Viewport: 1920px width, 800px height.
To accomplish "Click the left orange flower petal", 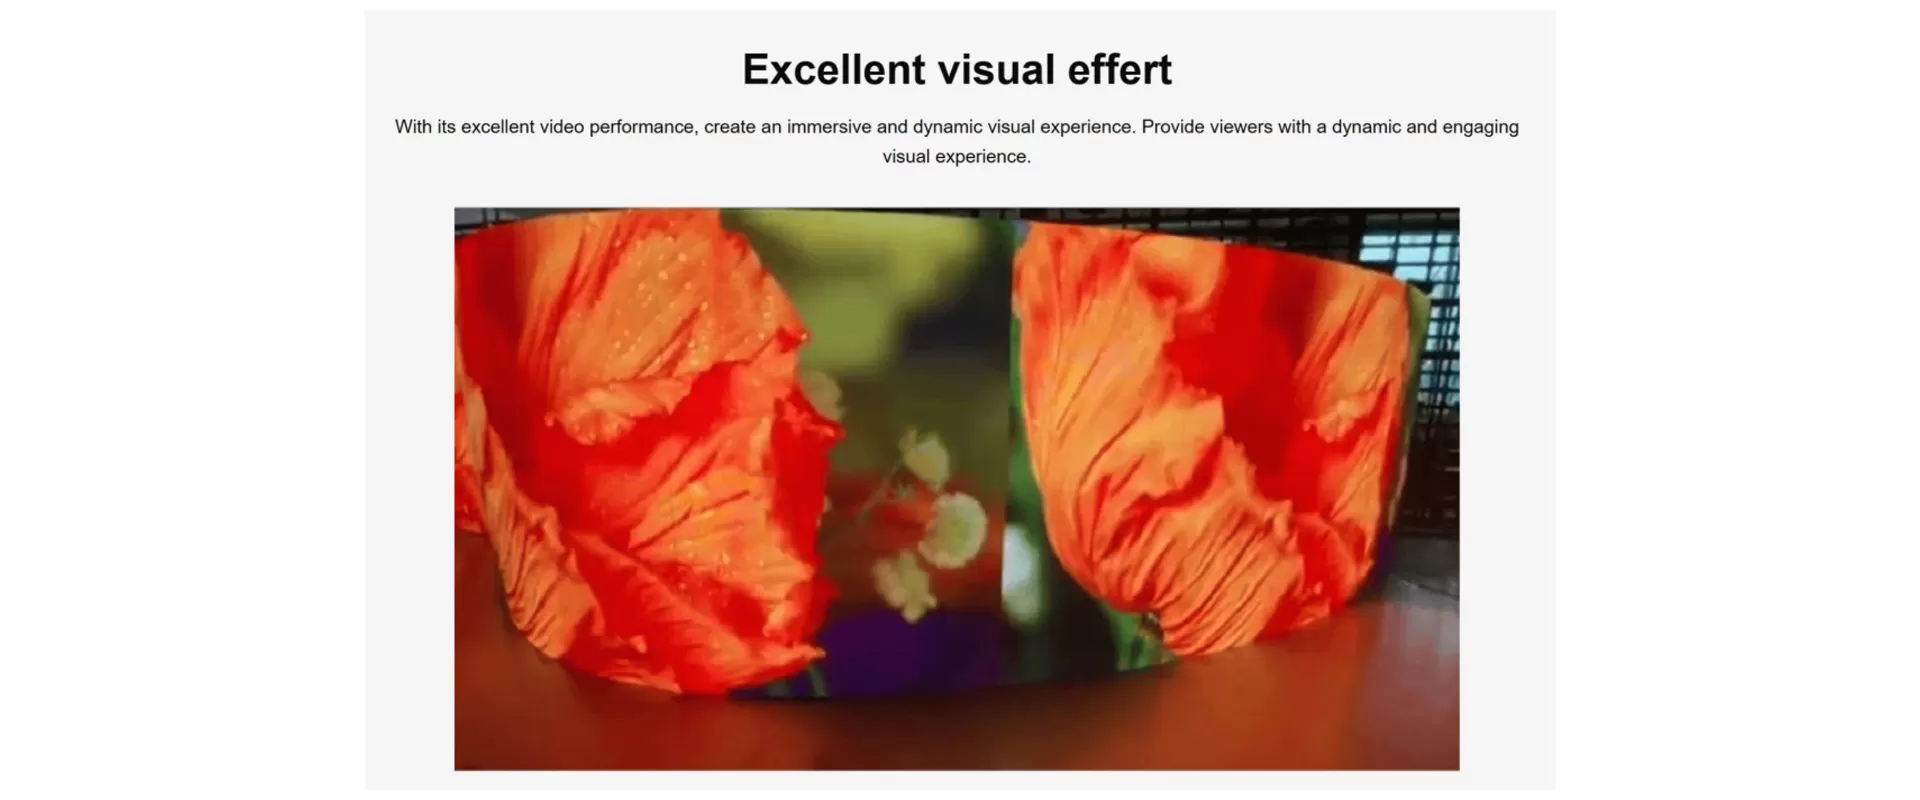I will click(640, 450).
